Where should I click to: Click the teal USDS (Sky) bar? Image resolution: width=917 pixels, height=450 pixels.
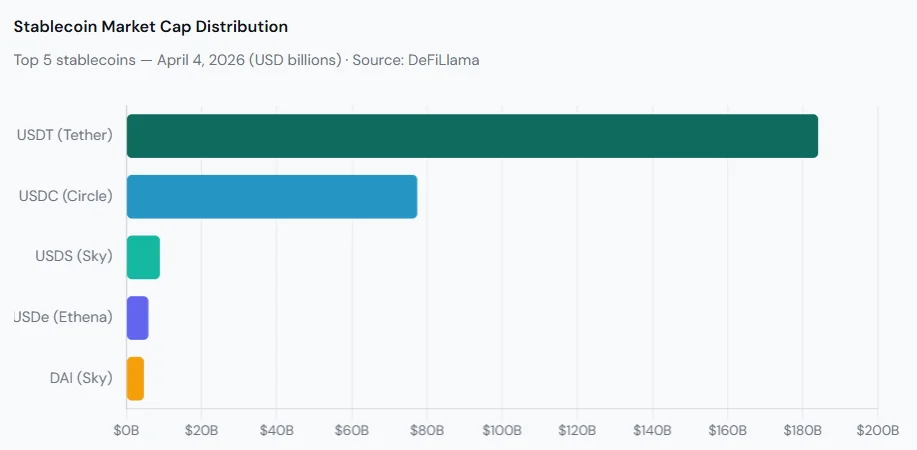click(143, 258)
